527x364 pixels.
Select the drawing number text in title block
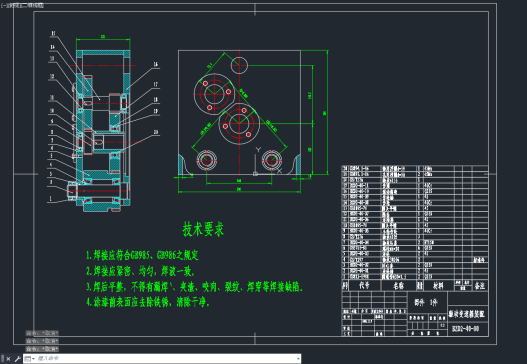[x=465, y=328]
